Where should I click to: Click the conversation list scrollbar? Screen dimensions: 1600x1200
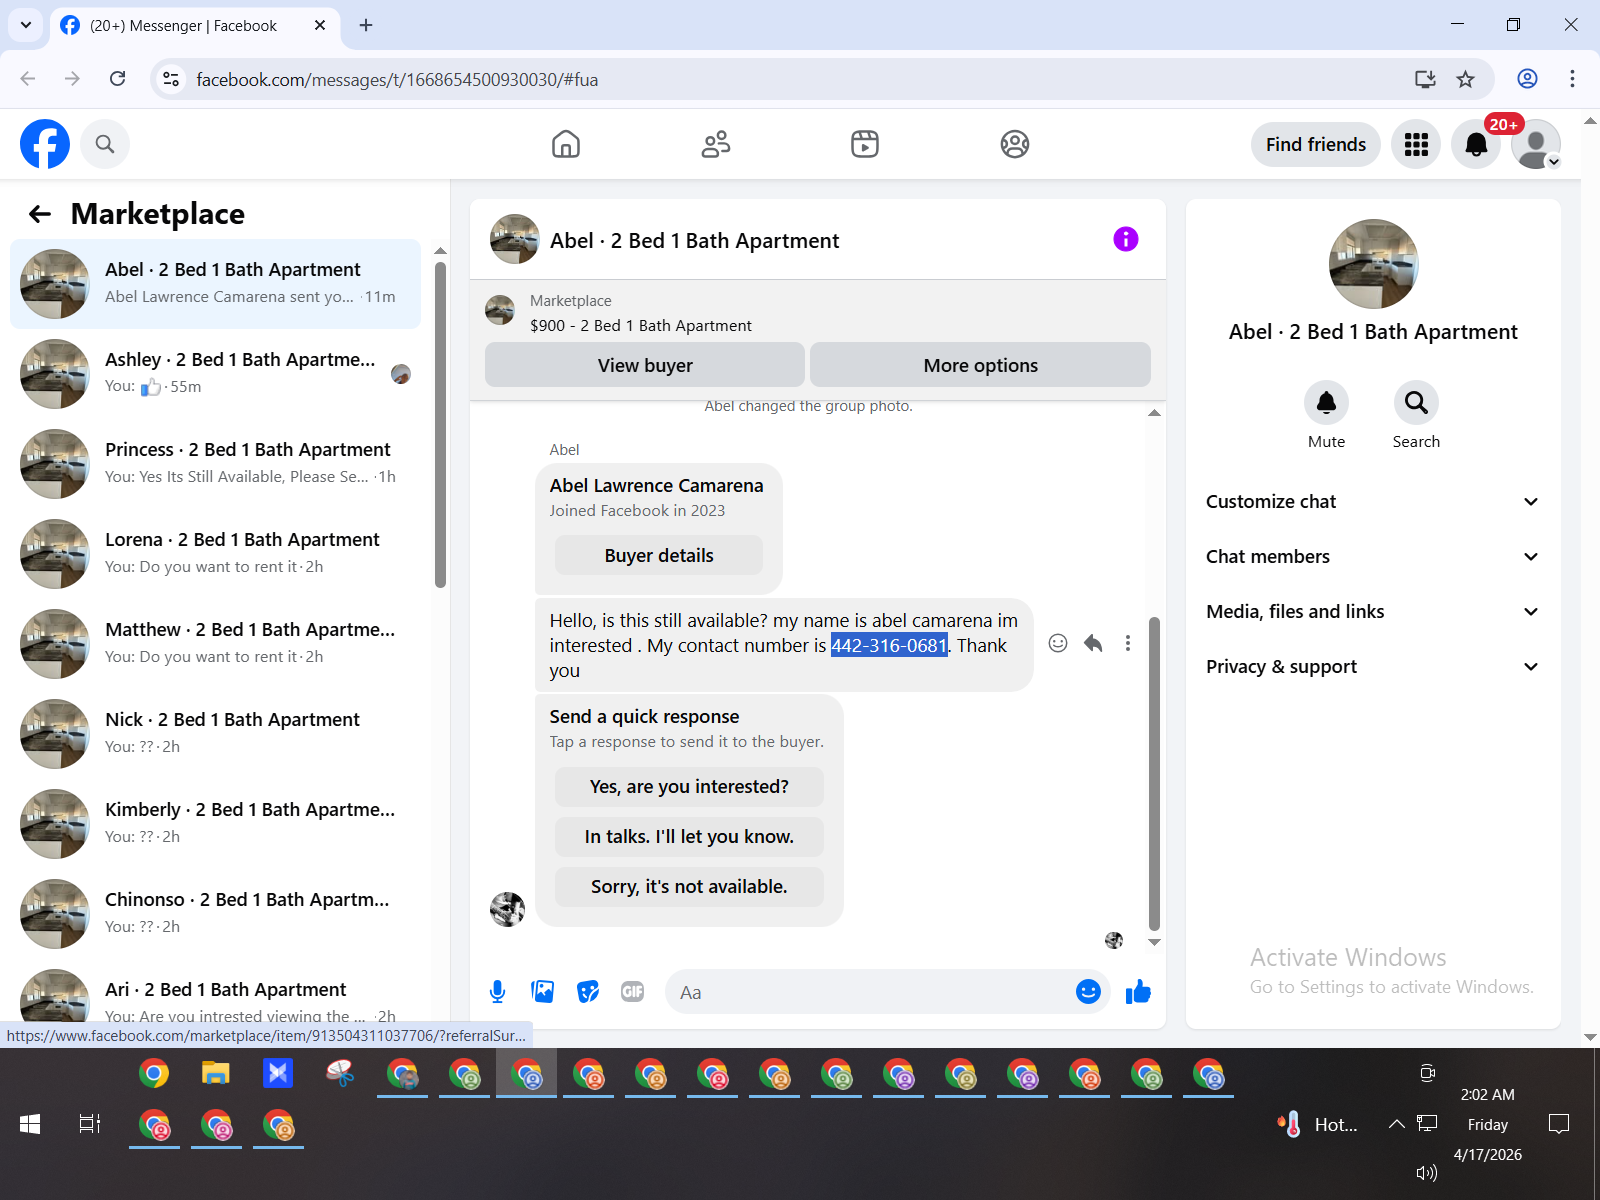[440, 424]
